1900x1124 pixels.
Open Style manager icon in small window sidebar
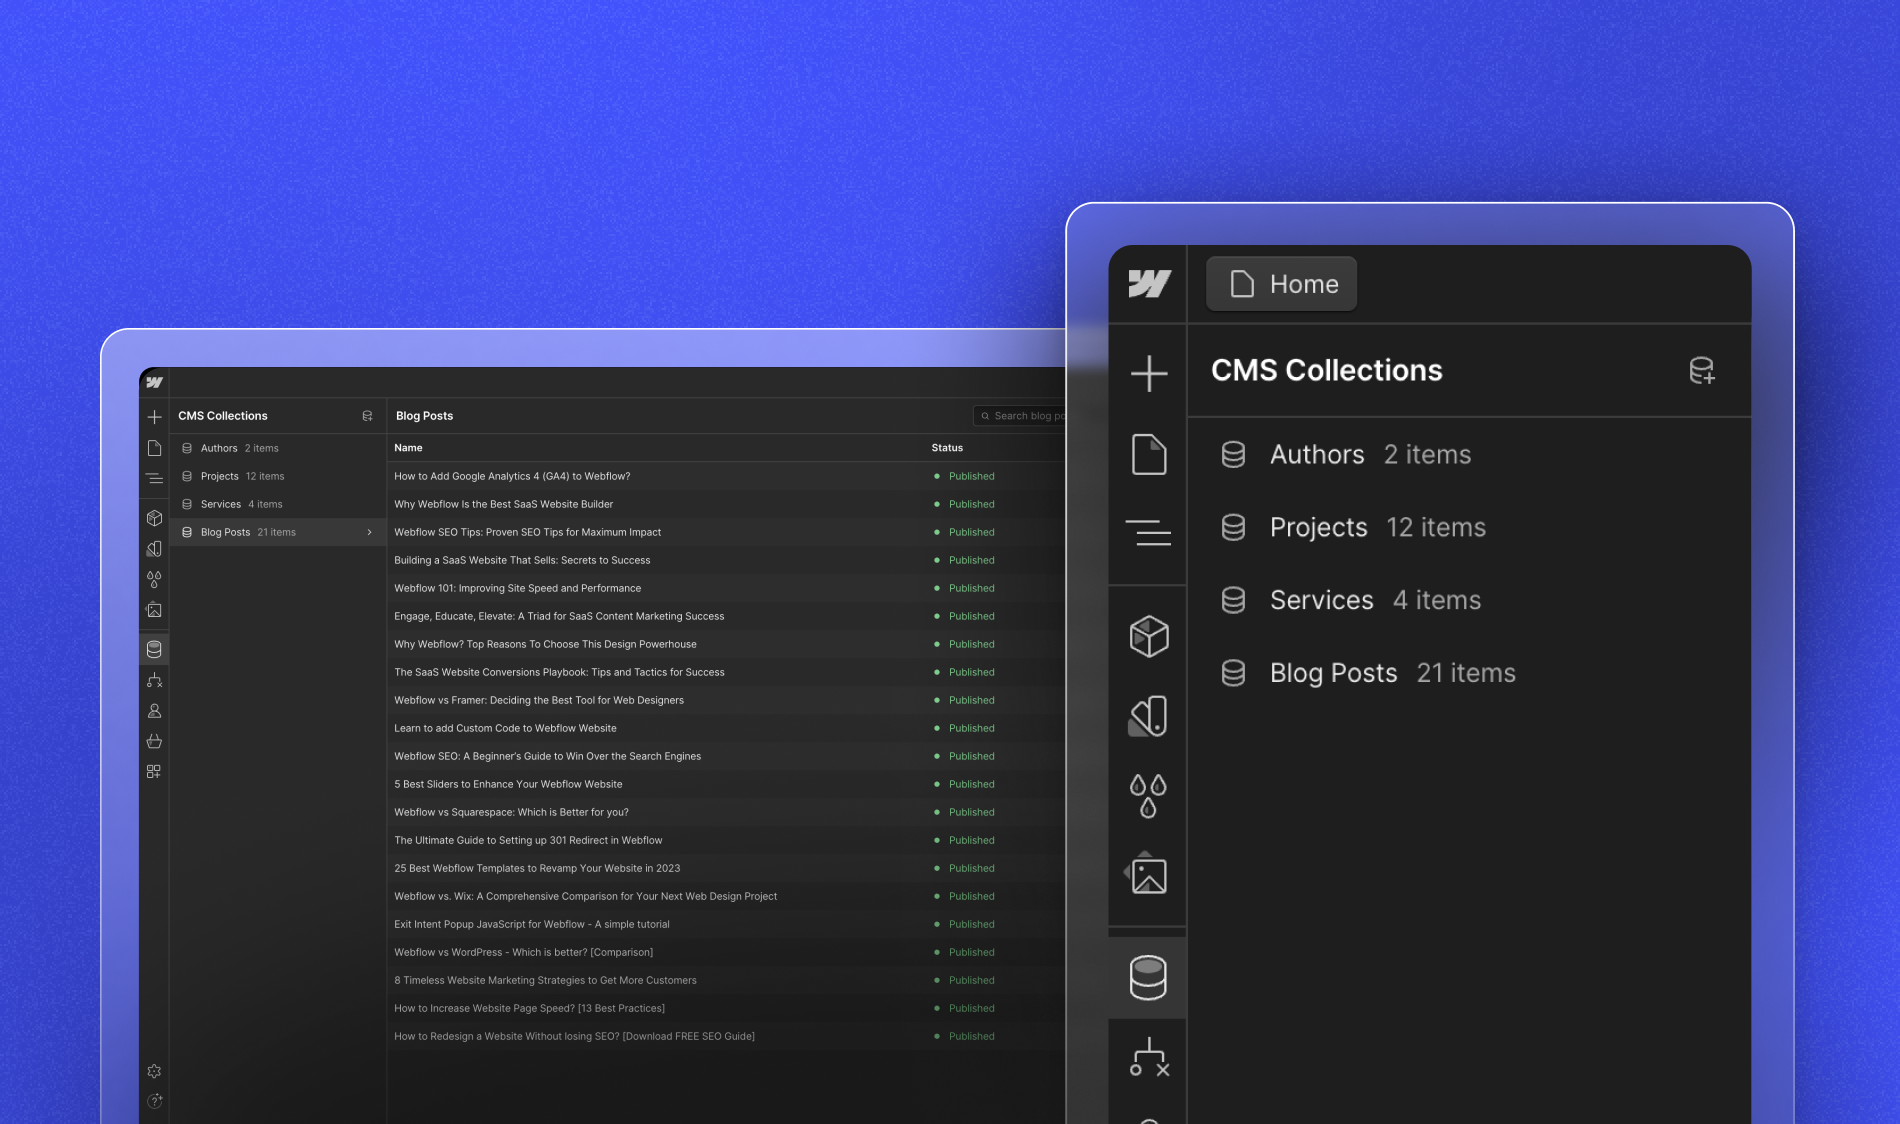click(154, 549)
